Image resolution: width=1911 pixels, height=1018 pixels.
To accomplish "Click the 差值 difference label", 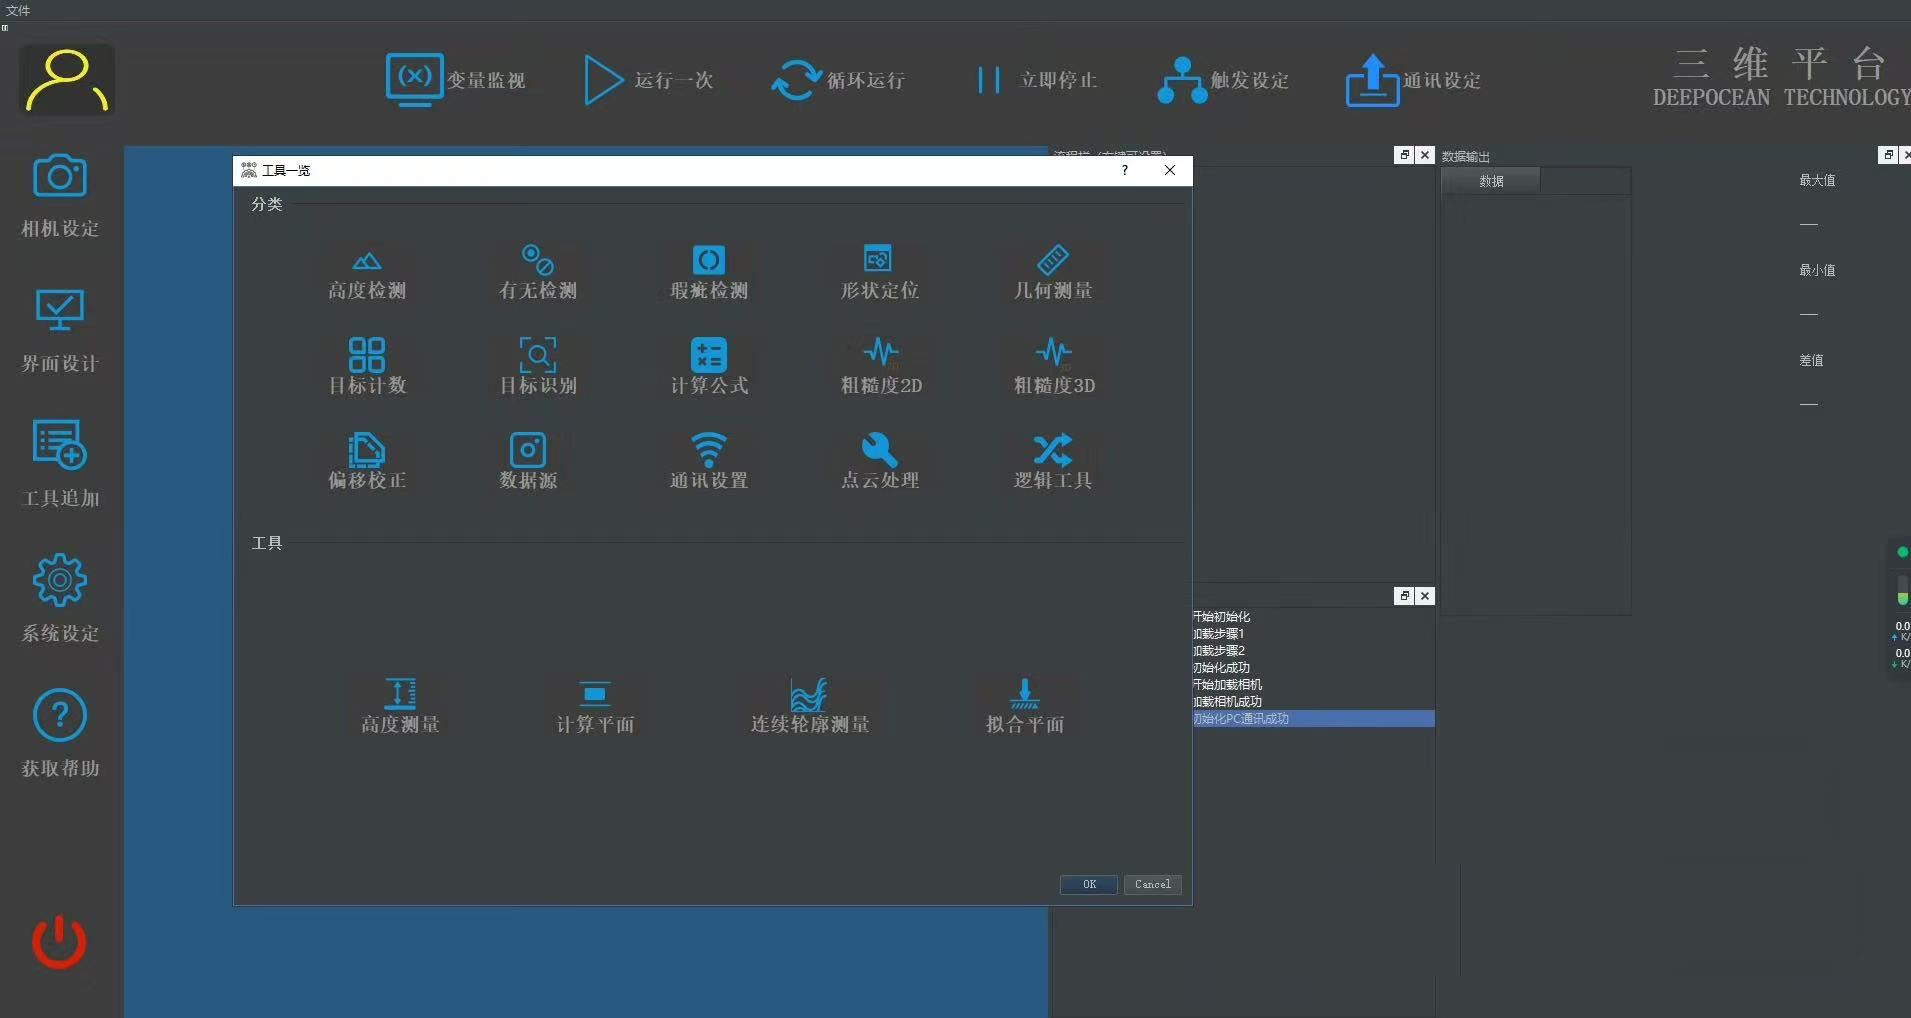I will click(x=1811, y=360).
